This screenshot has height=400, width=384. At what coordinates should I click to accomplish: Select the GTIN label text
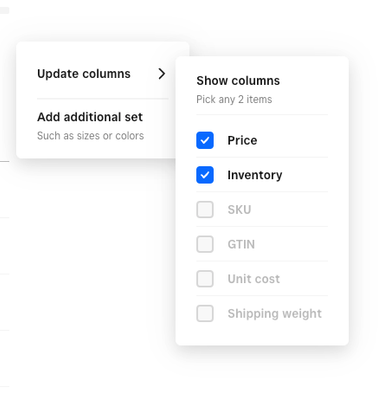click(x=241, y=244)
